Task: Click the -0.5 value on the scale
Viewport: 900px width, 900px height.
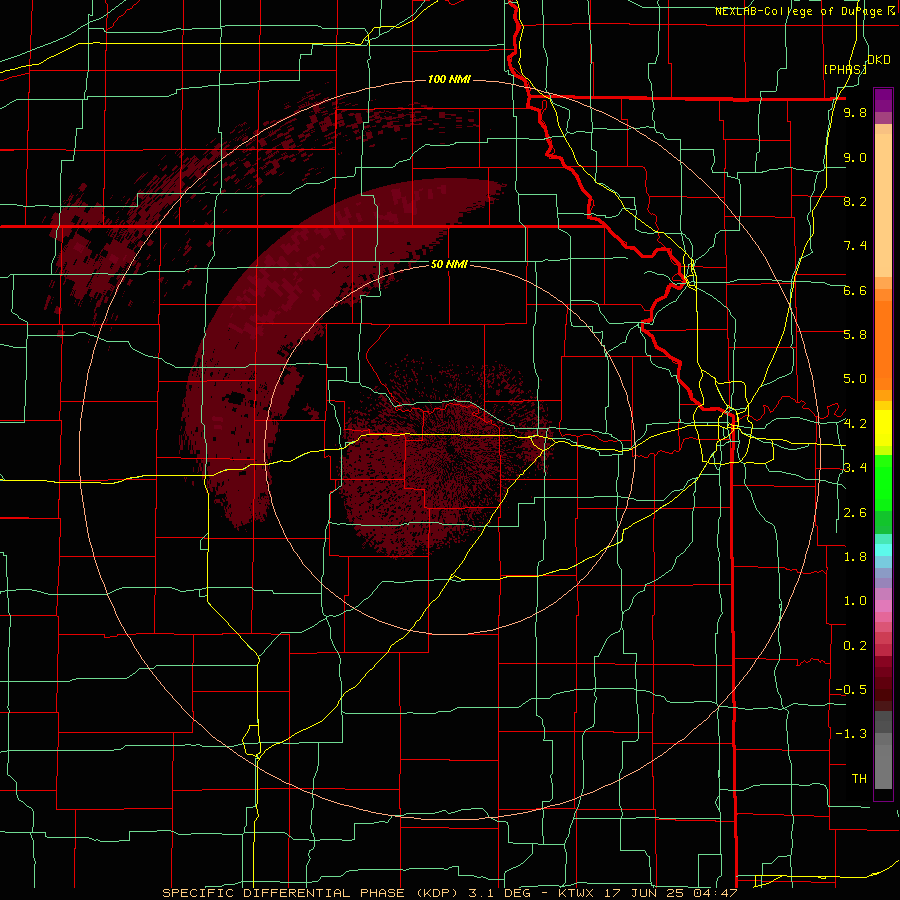Action: pos(851,690)
